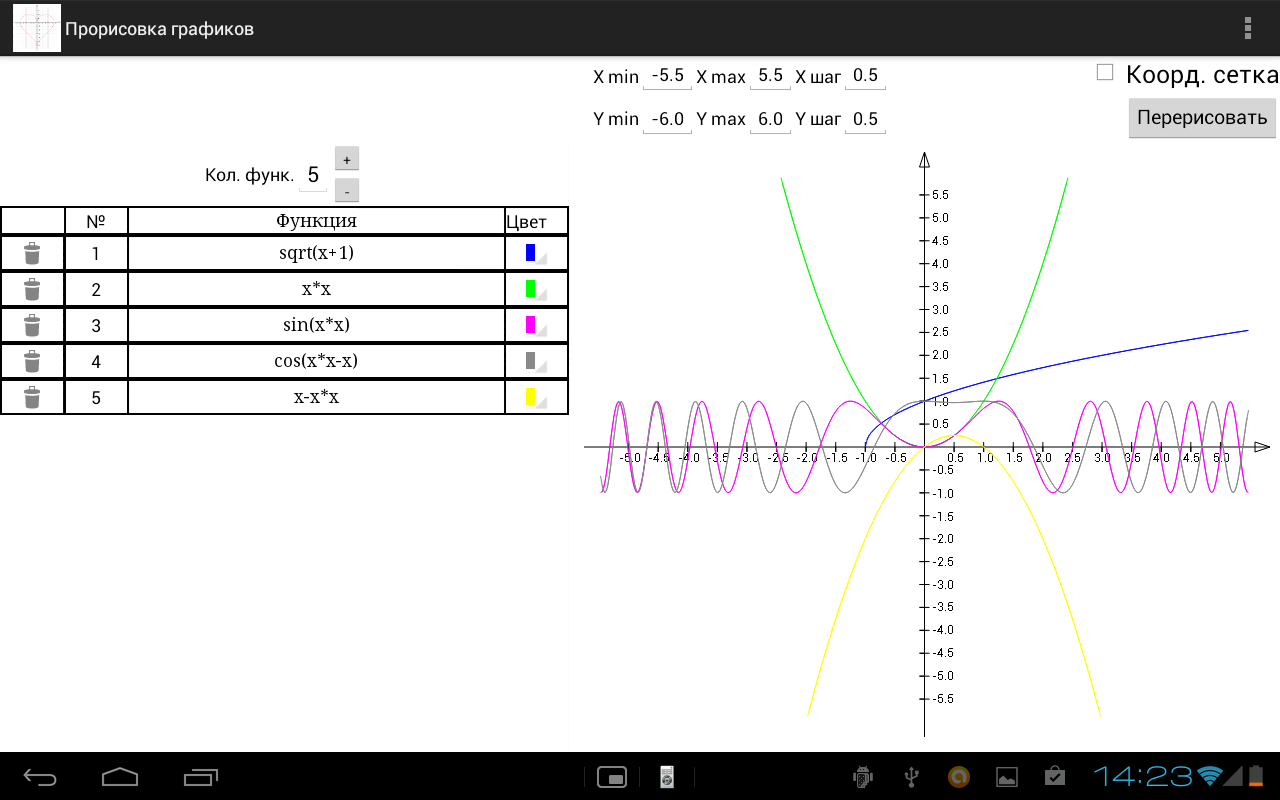The image size is (1280, 800).
Task: Enable the Коорд. сетка checkbox
Action: (x=1105, y=72)
